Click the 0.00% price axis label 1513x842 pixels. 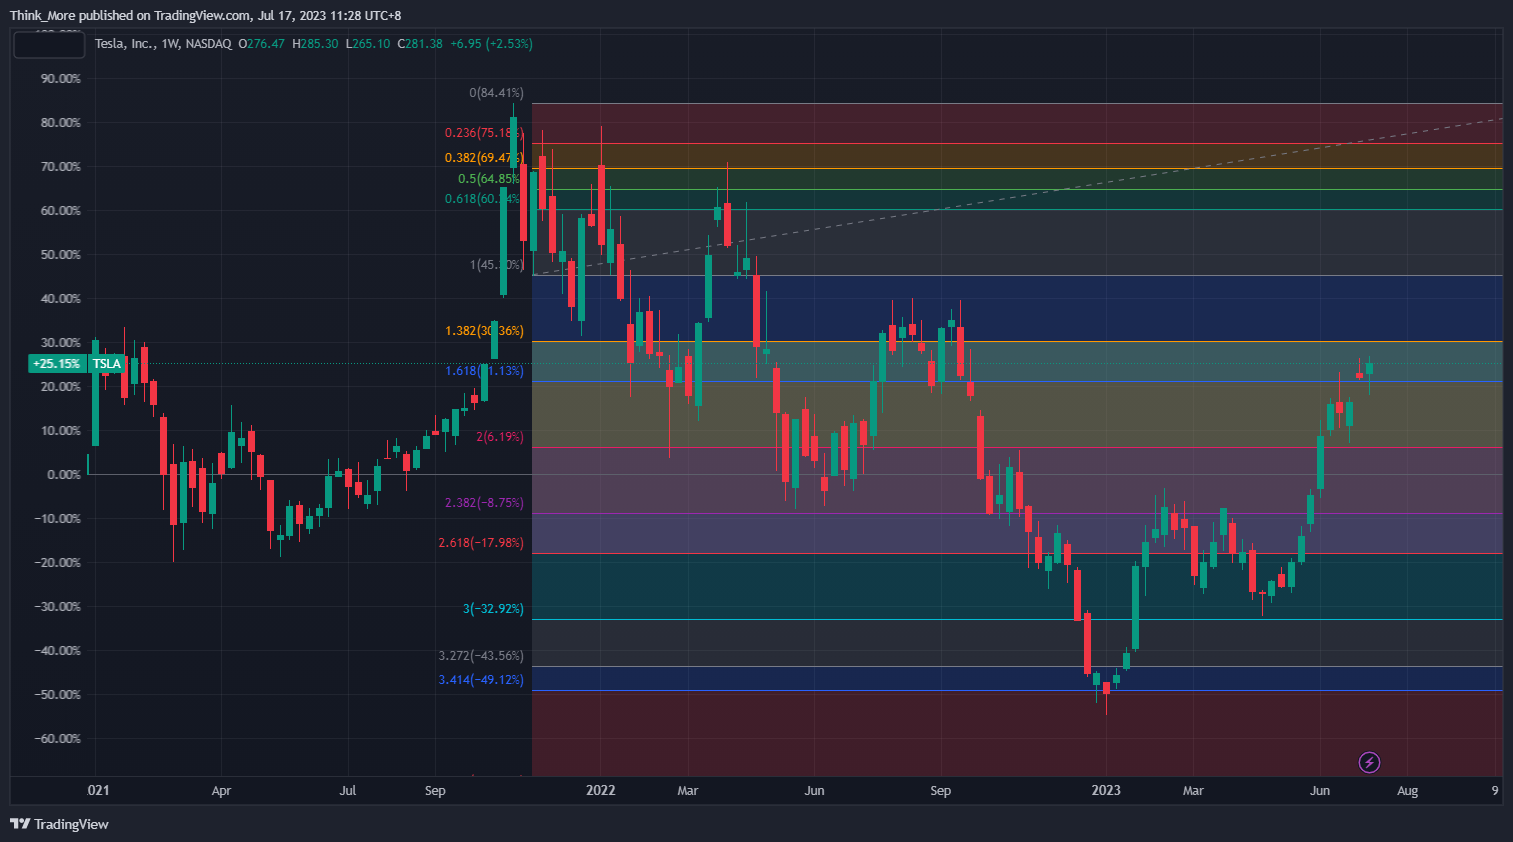(64, 475)
